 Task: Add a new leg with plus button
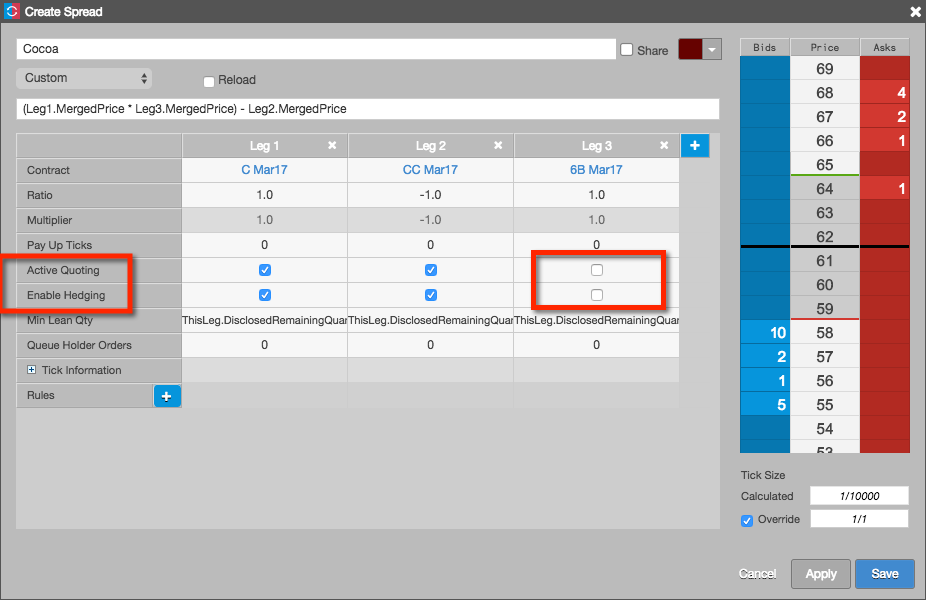(x=695, y=145)
